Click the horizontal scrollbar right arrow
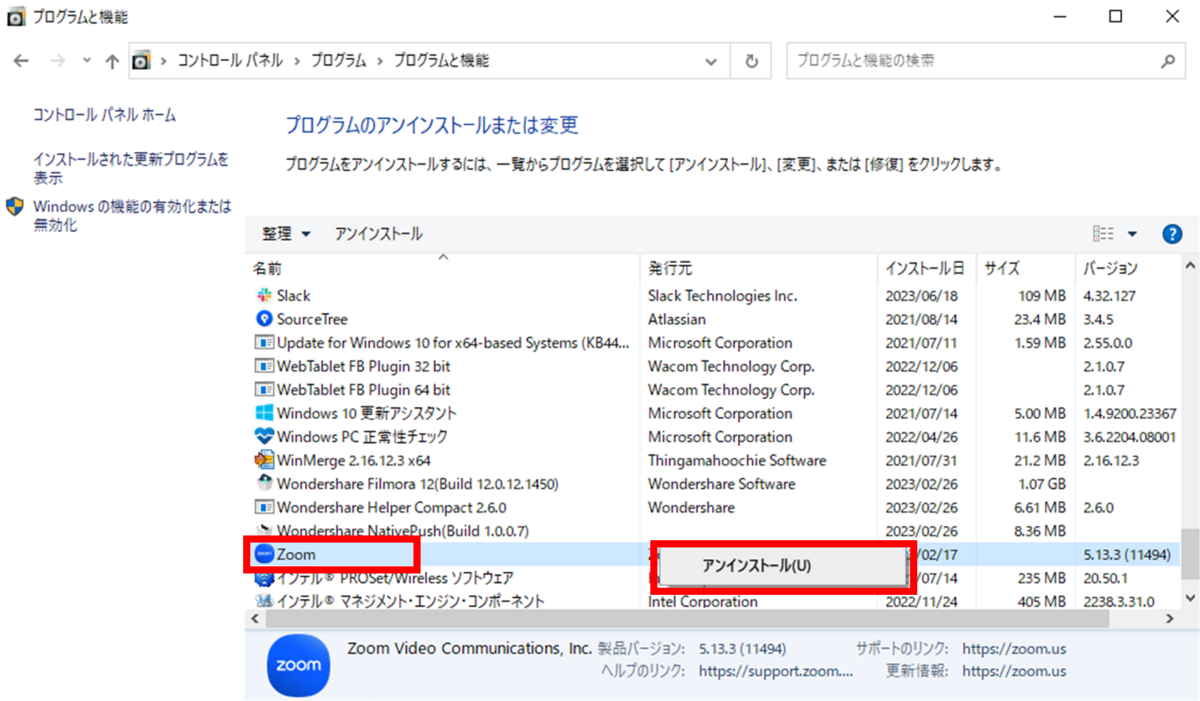1200x701 pixels. pyautogui.click(x=1171, y=620)
